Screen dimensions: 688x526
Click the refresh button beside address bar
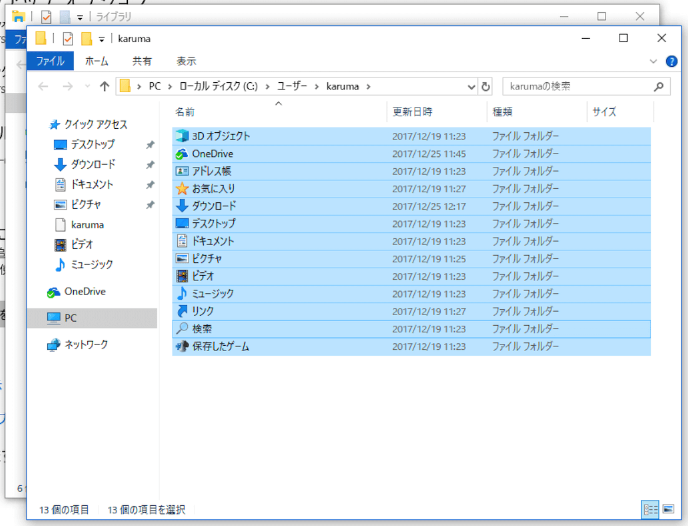[485, 86]
